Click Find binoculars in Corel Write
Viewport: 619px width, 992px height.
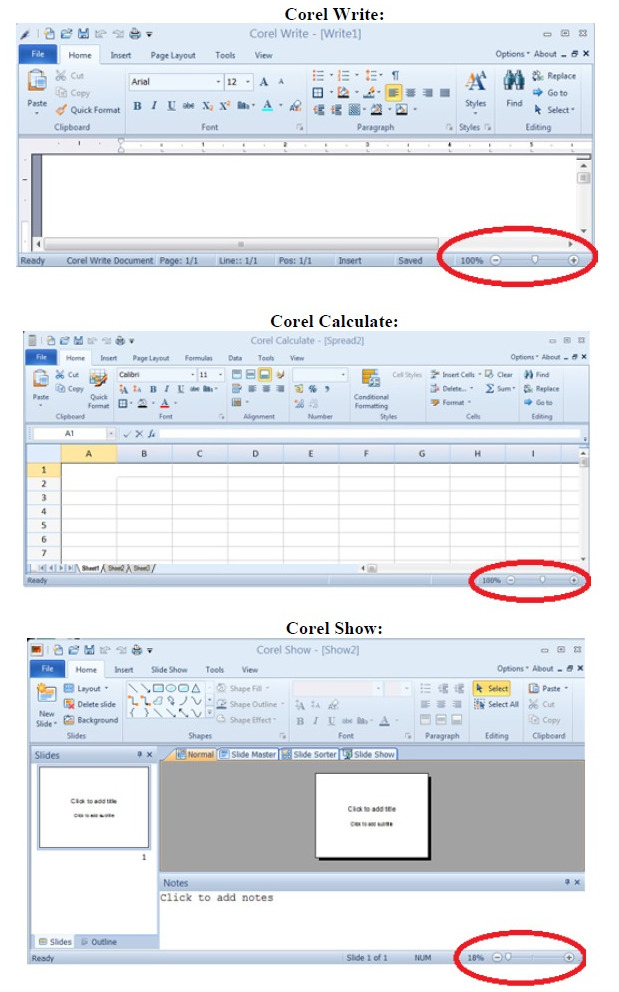coord(514,80)
